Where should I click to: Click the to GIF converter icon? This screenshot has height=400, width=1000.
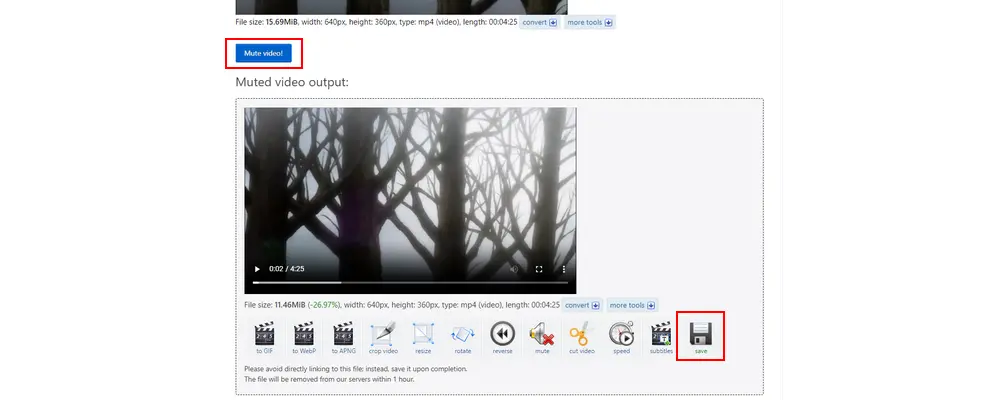(x=264, y=337)
